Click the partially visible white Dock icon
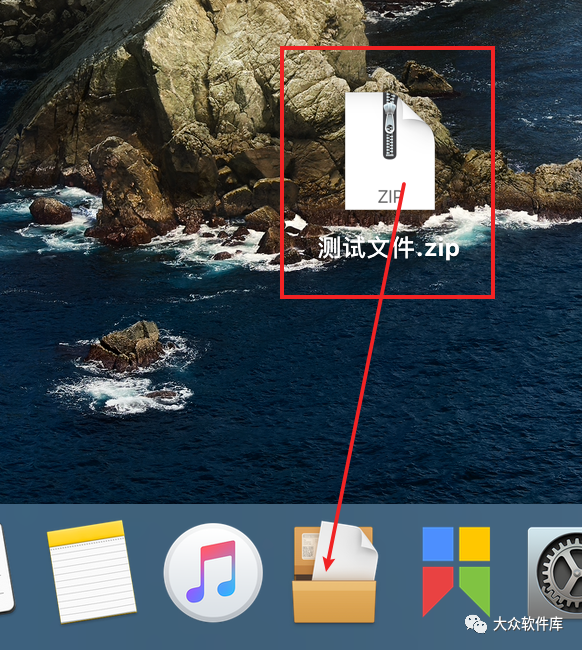The height and width of the screenshot is (650, 582). click(x=6, y=568)
